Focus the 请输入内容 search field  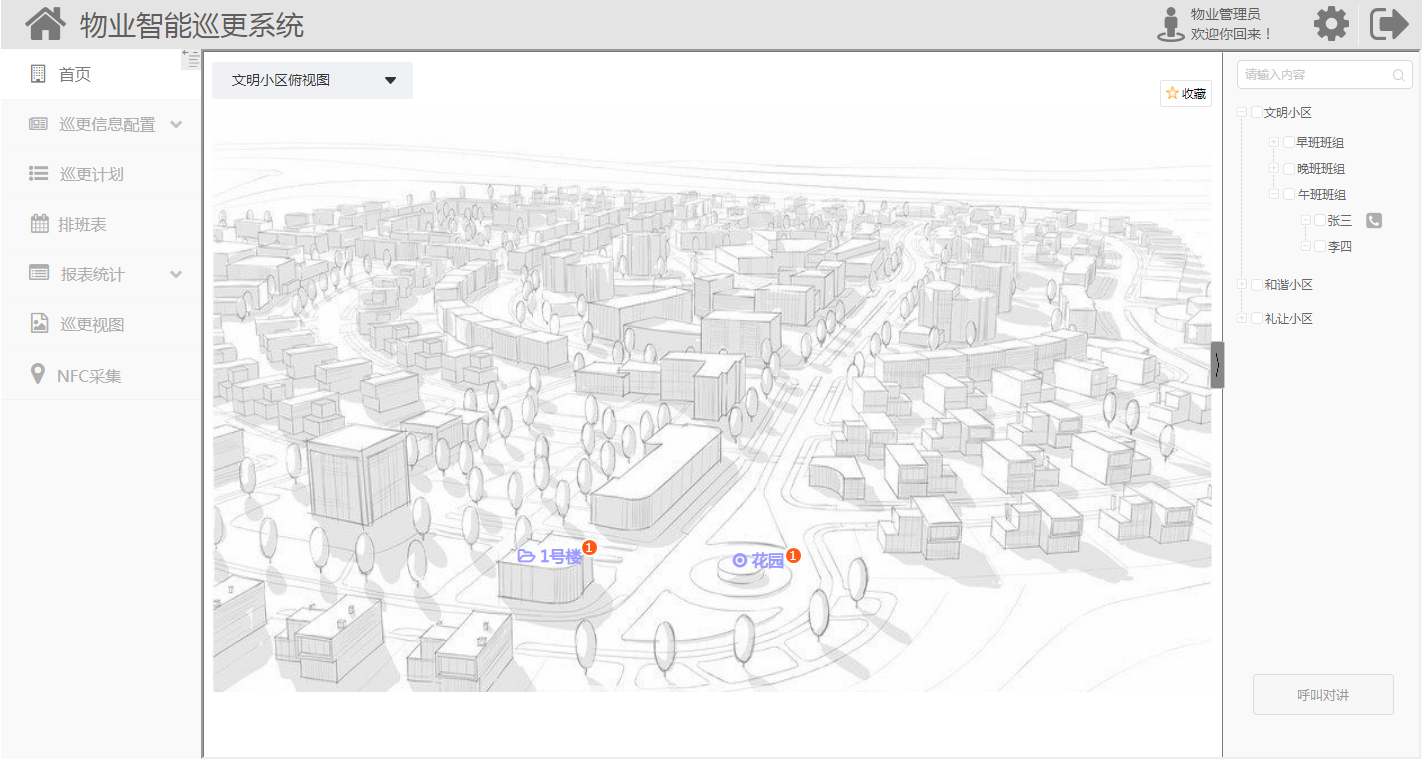coord(1325,75)
